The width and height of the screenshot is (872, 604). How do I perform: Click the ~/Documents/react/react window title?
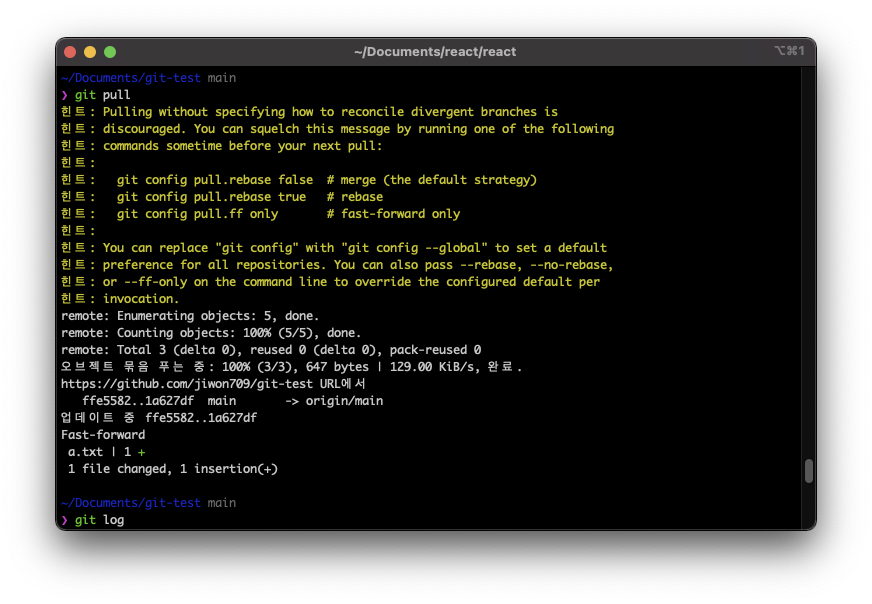point(435,52)
